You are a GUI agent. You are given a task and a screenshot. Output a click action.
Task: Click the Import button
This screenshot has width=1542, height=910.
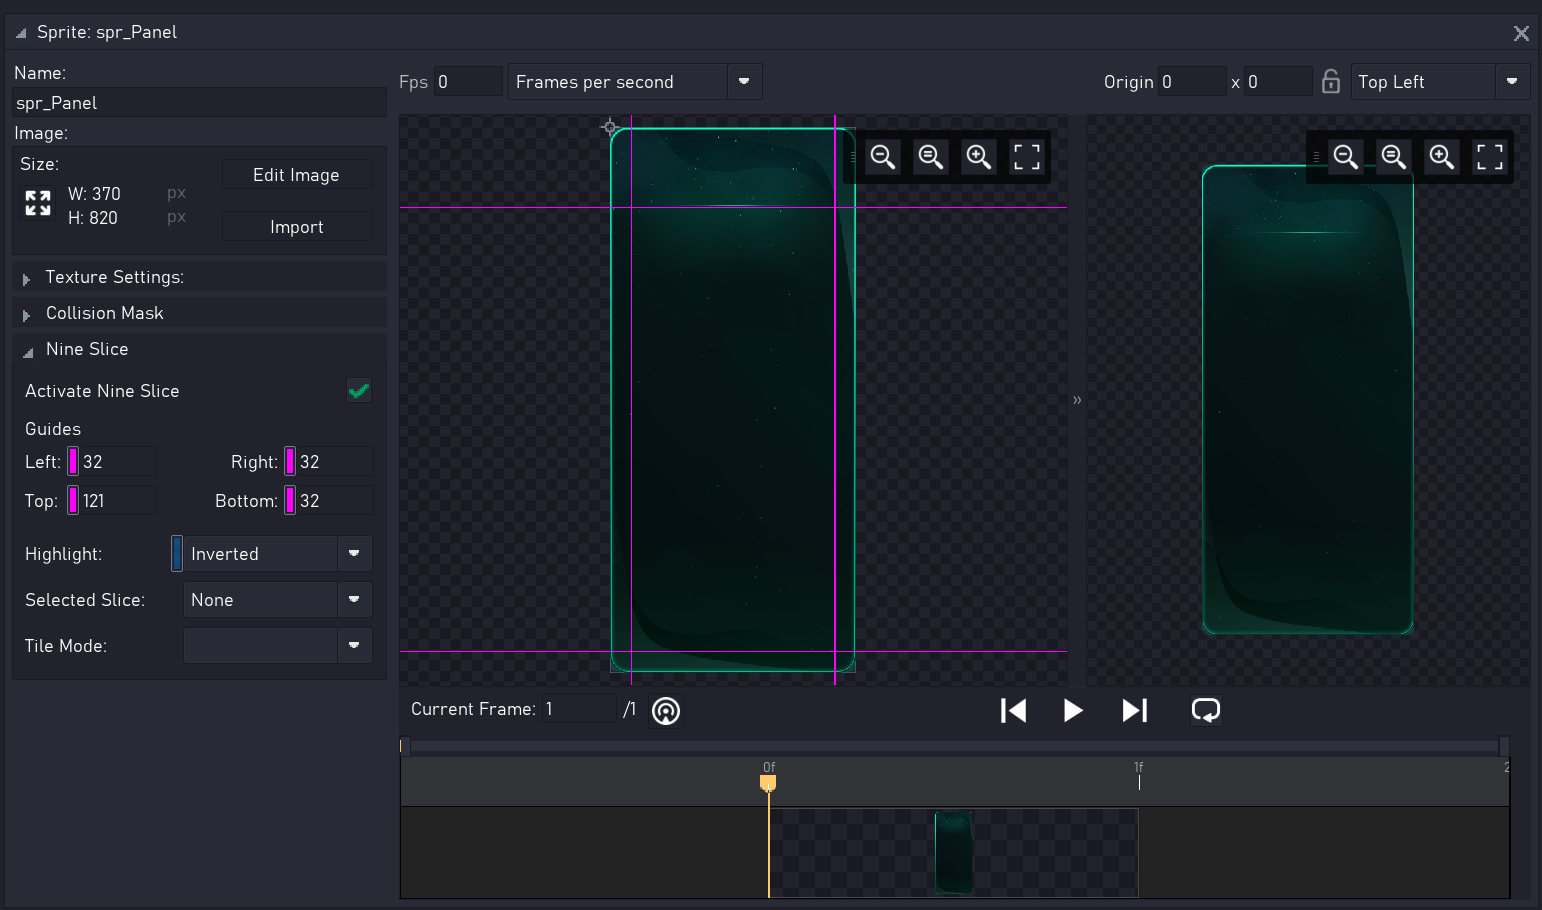coord(296,227)
